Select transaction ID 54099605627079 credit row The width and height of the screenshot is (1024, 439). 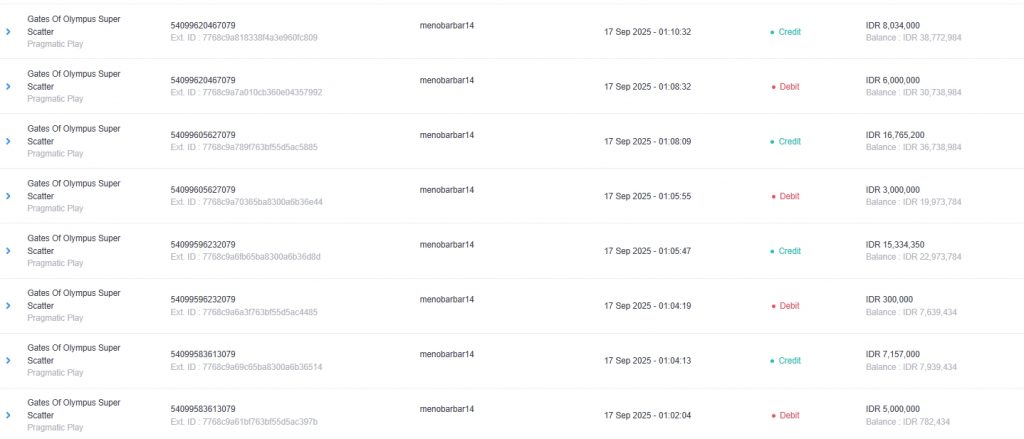[x=203, y=135]
